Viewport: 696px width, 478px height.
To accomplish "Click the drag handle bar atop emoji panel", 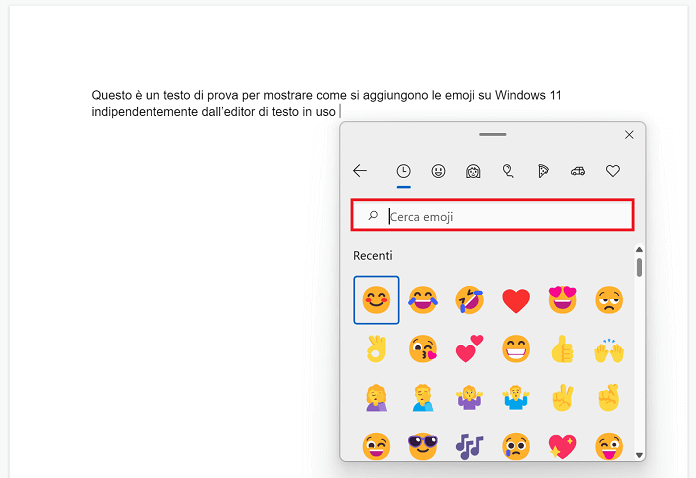I will (493, 134).
